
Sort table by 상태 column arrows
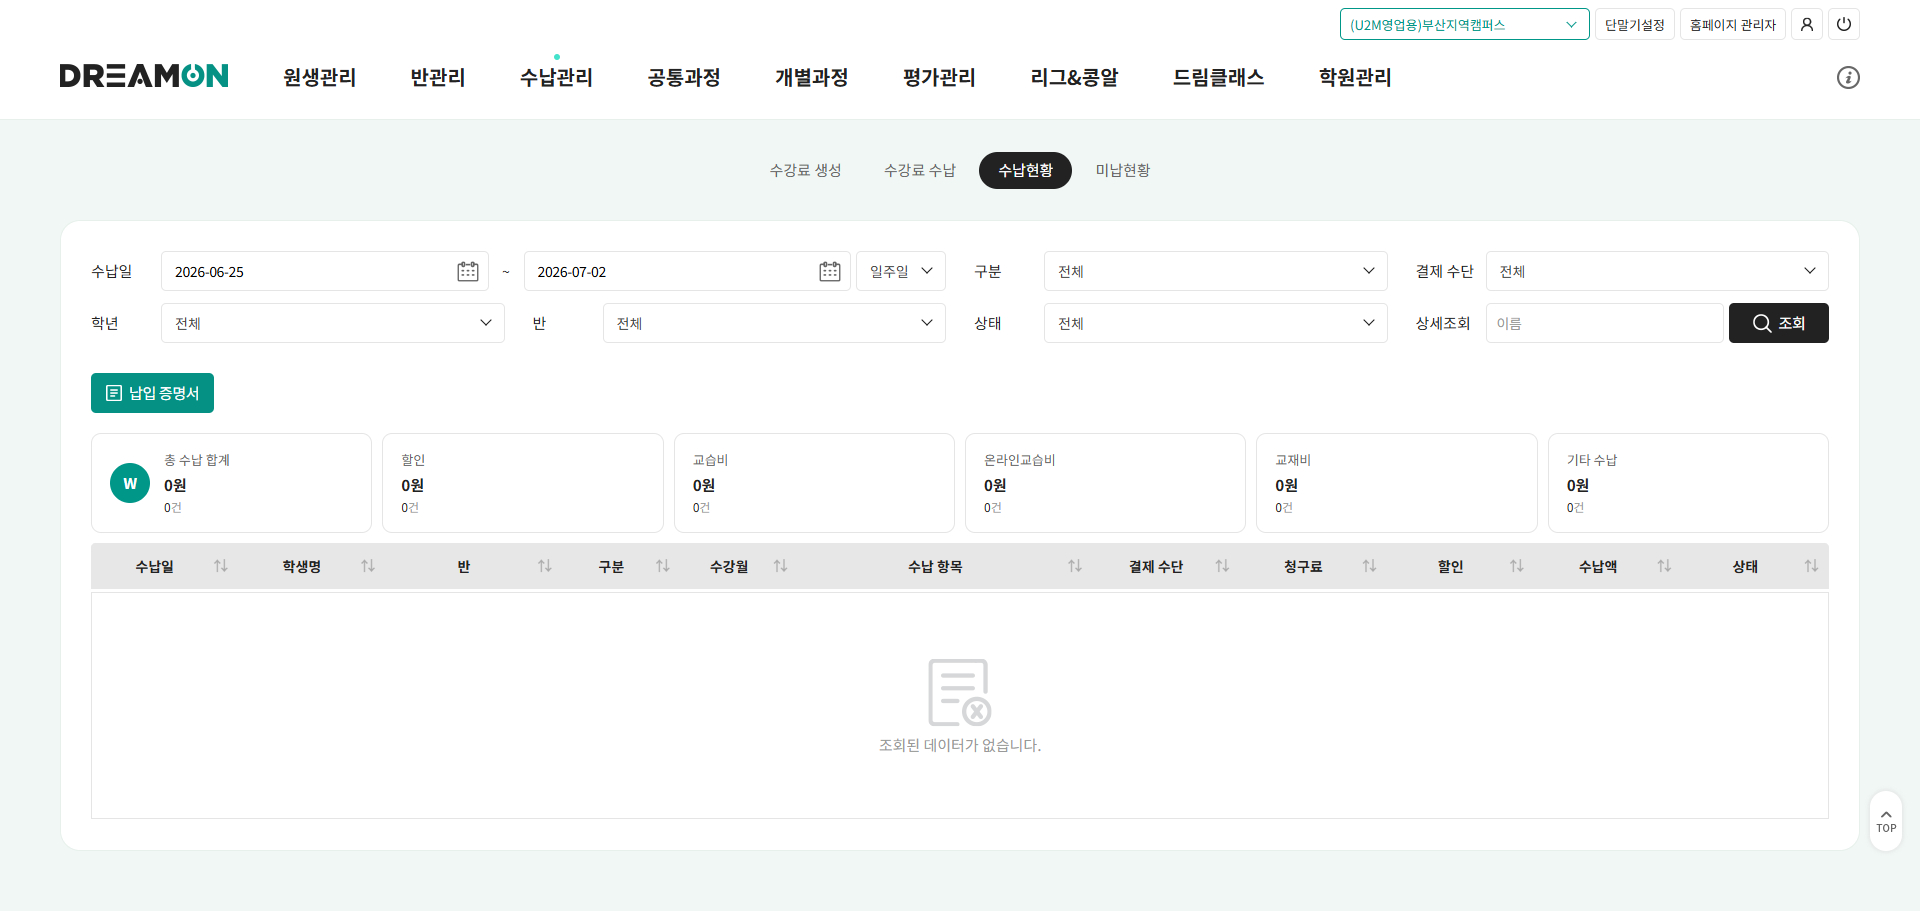tap(1810, 566)
